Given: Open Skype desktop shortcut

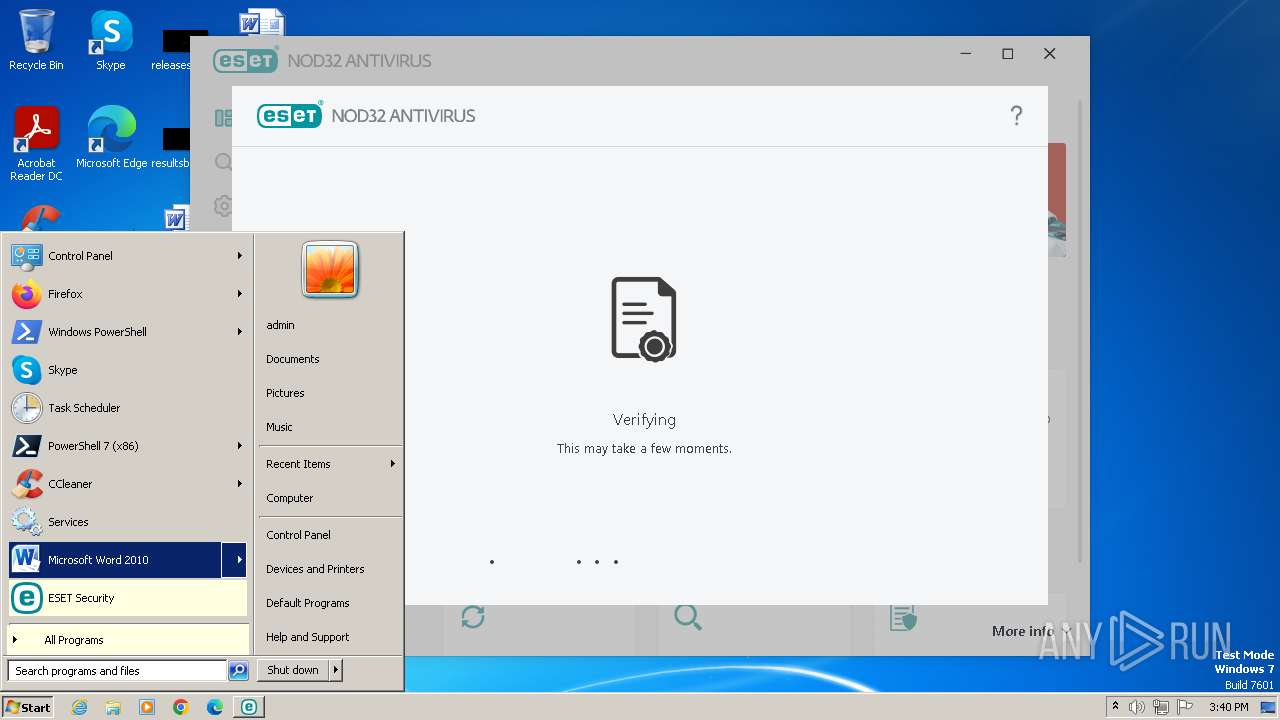Looking at the screenshot, I should (x=111, y=40).
